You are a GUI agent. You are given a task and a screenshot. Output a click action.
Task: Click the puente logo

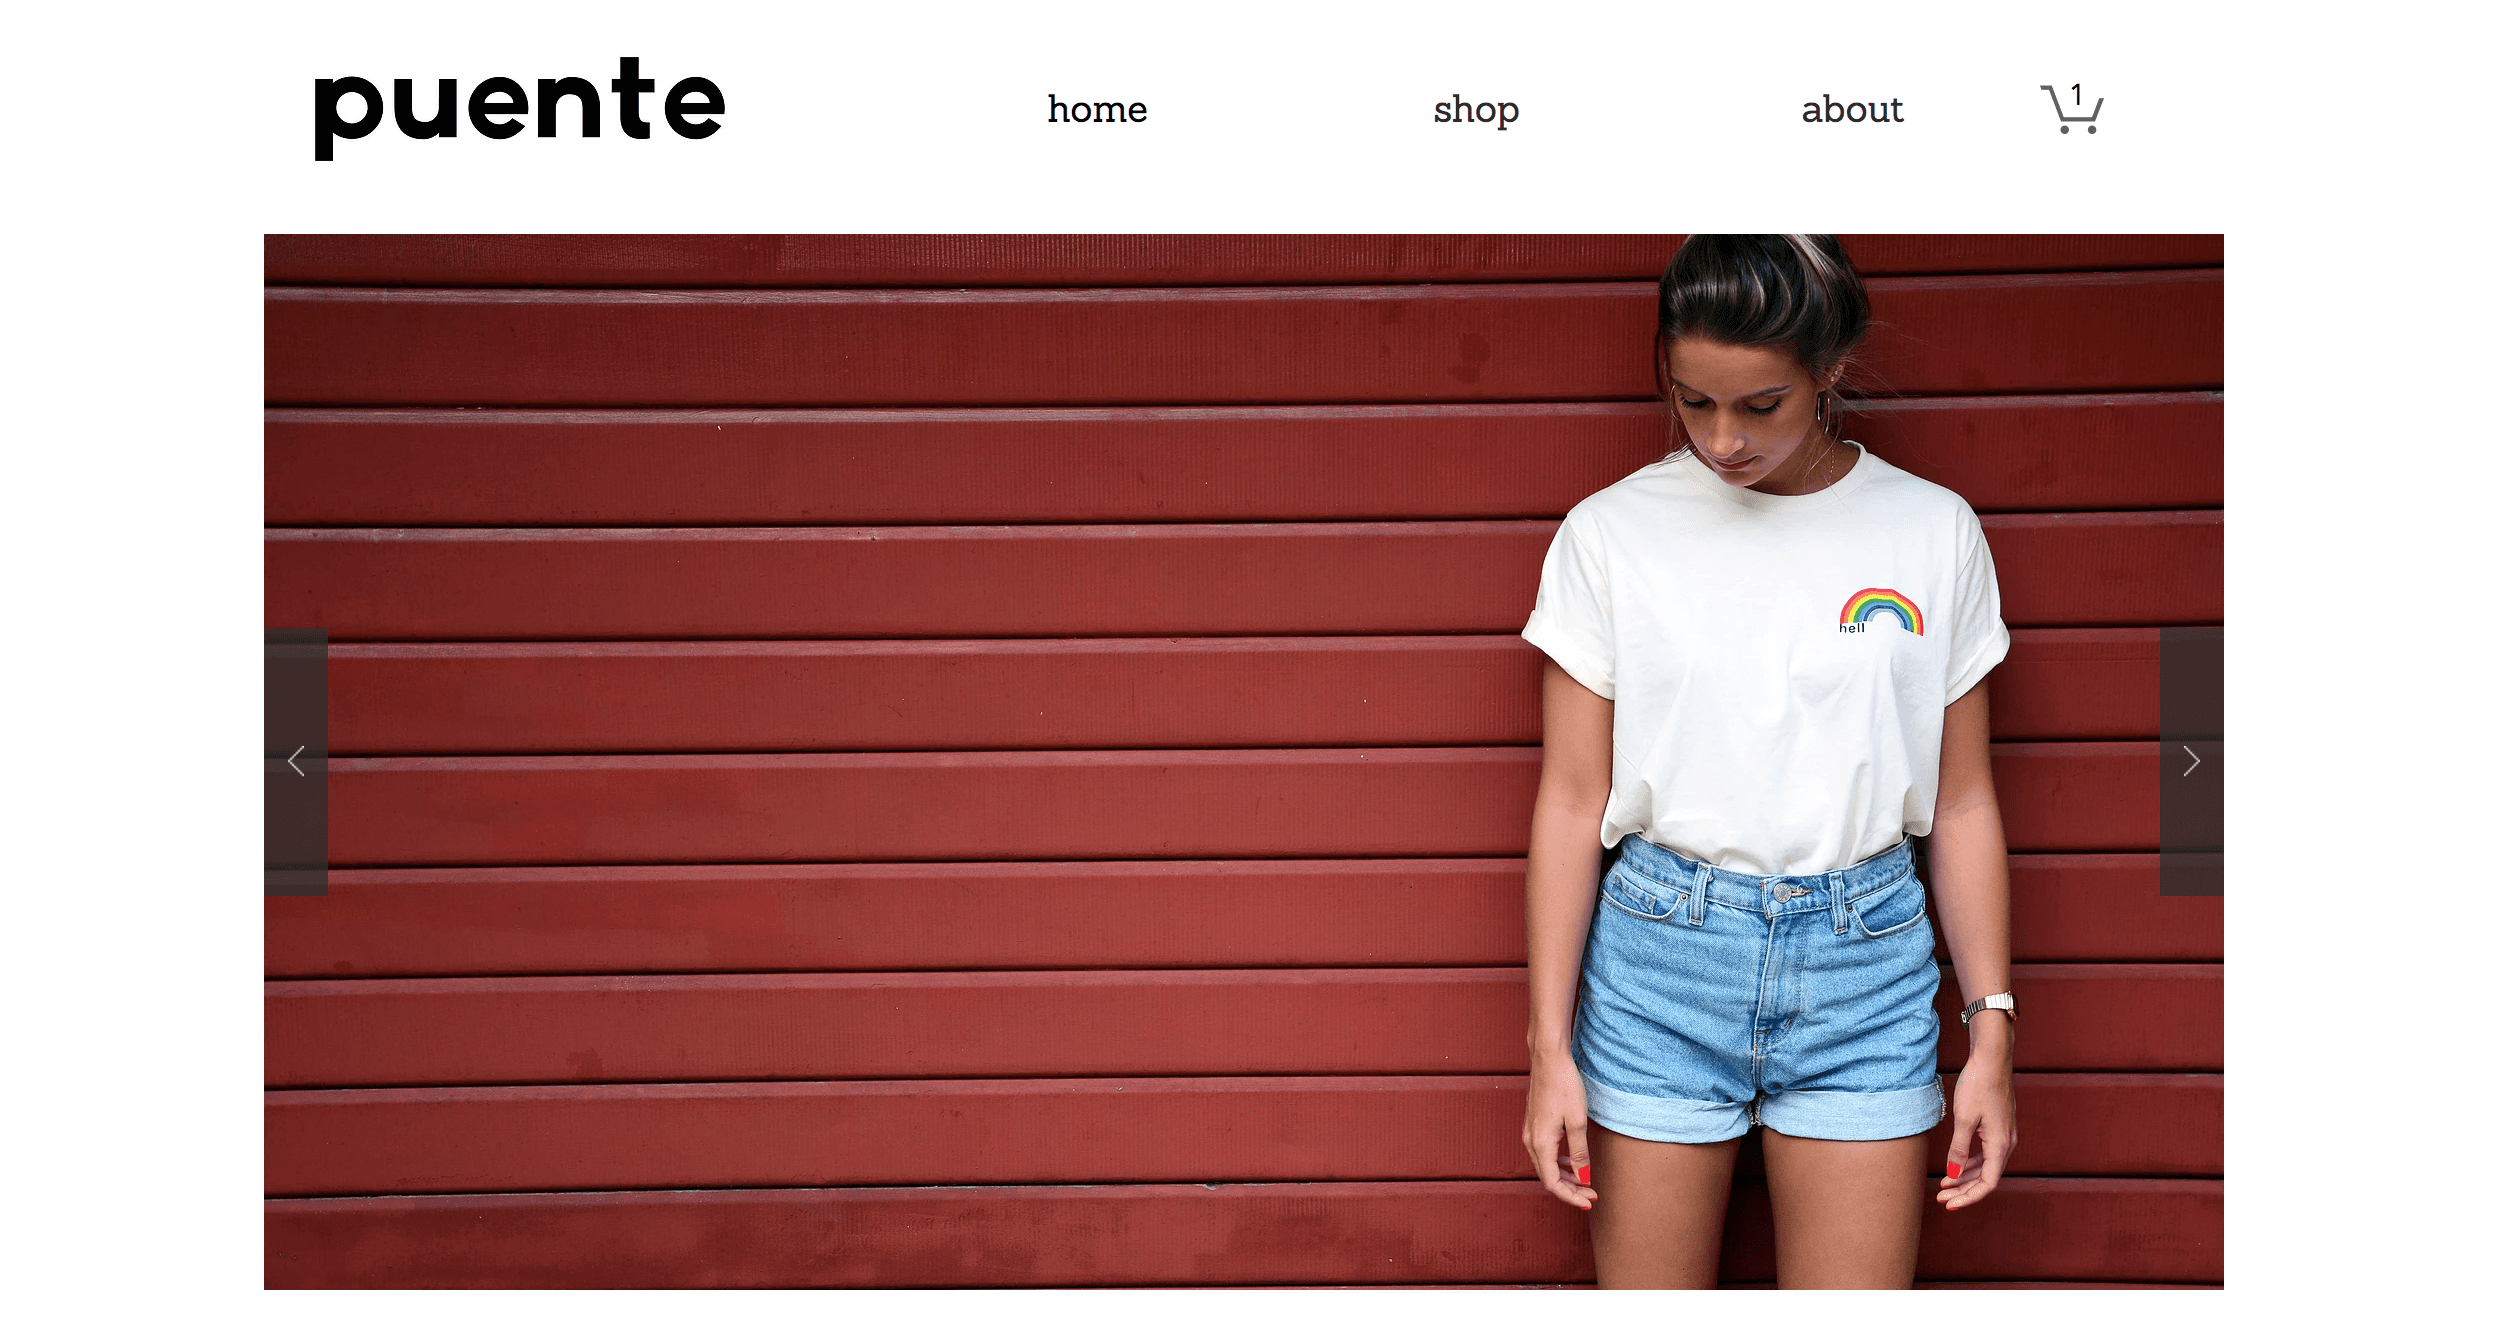click(519, 107)
